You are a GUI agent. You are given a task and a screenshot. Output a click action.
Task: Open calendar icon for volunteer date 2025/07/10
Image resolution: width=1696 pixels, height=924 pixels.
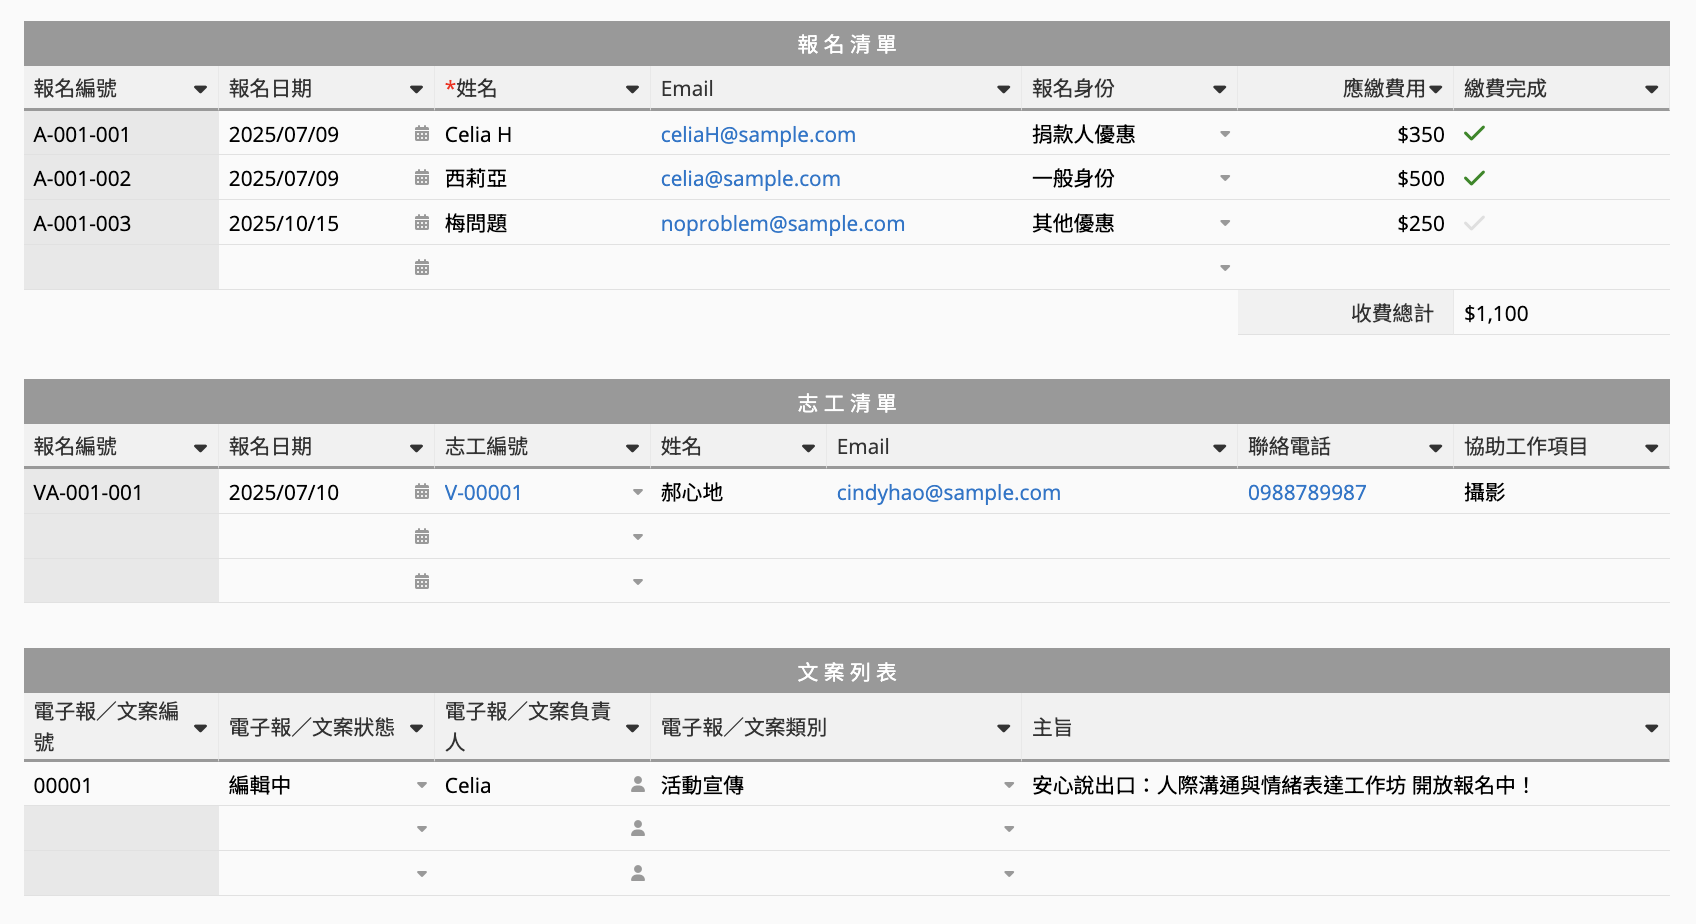(x=422, y=492)
